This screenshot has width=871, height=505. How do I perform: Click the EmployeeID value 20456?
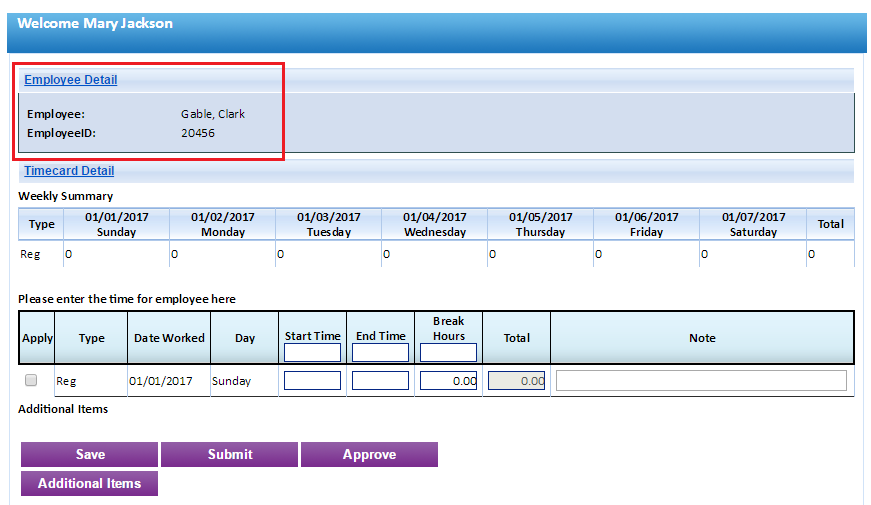click(198, 133)
